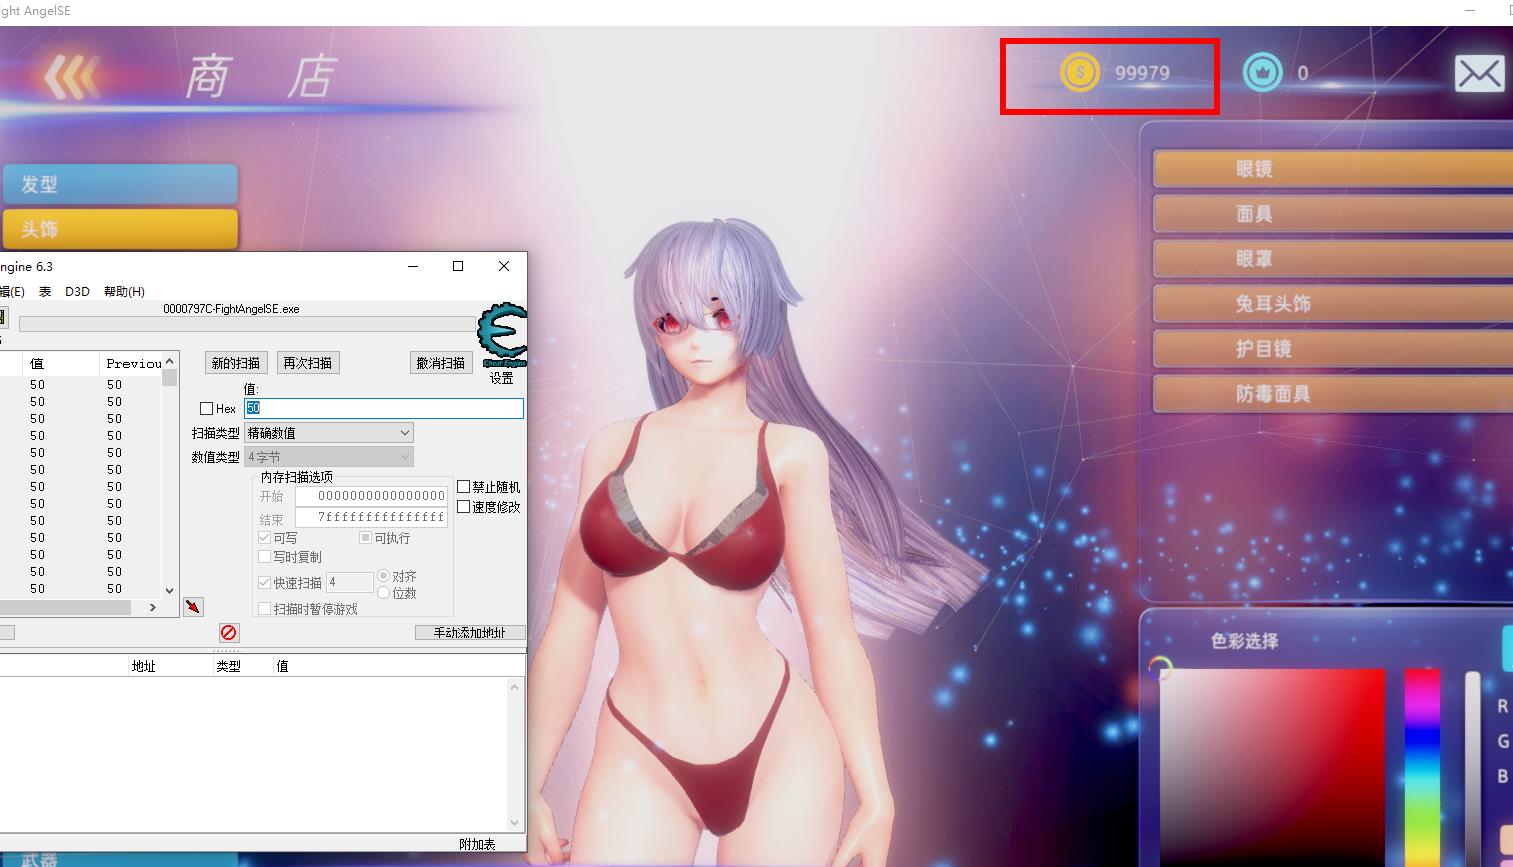Click the gray vertical slider beside the hue strip
Viewport: 1513px width, 867px height.
tap(1472, 769)
